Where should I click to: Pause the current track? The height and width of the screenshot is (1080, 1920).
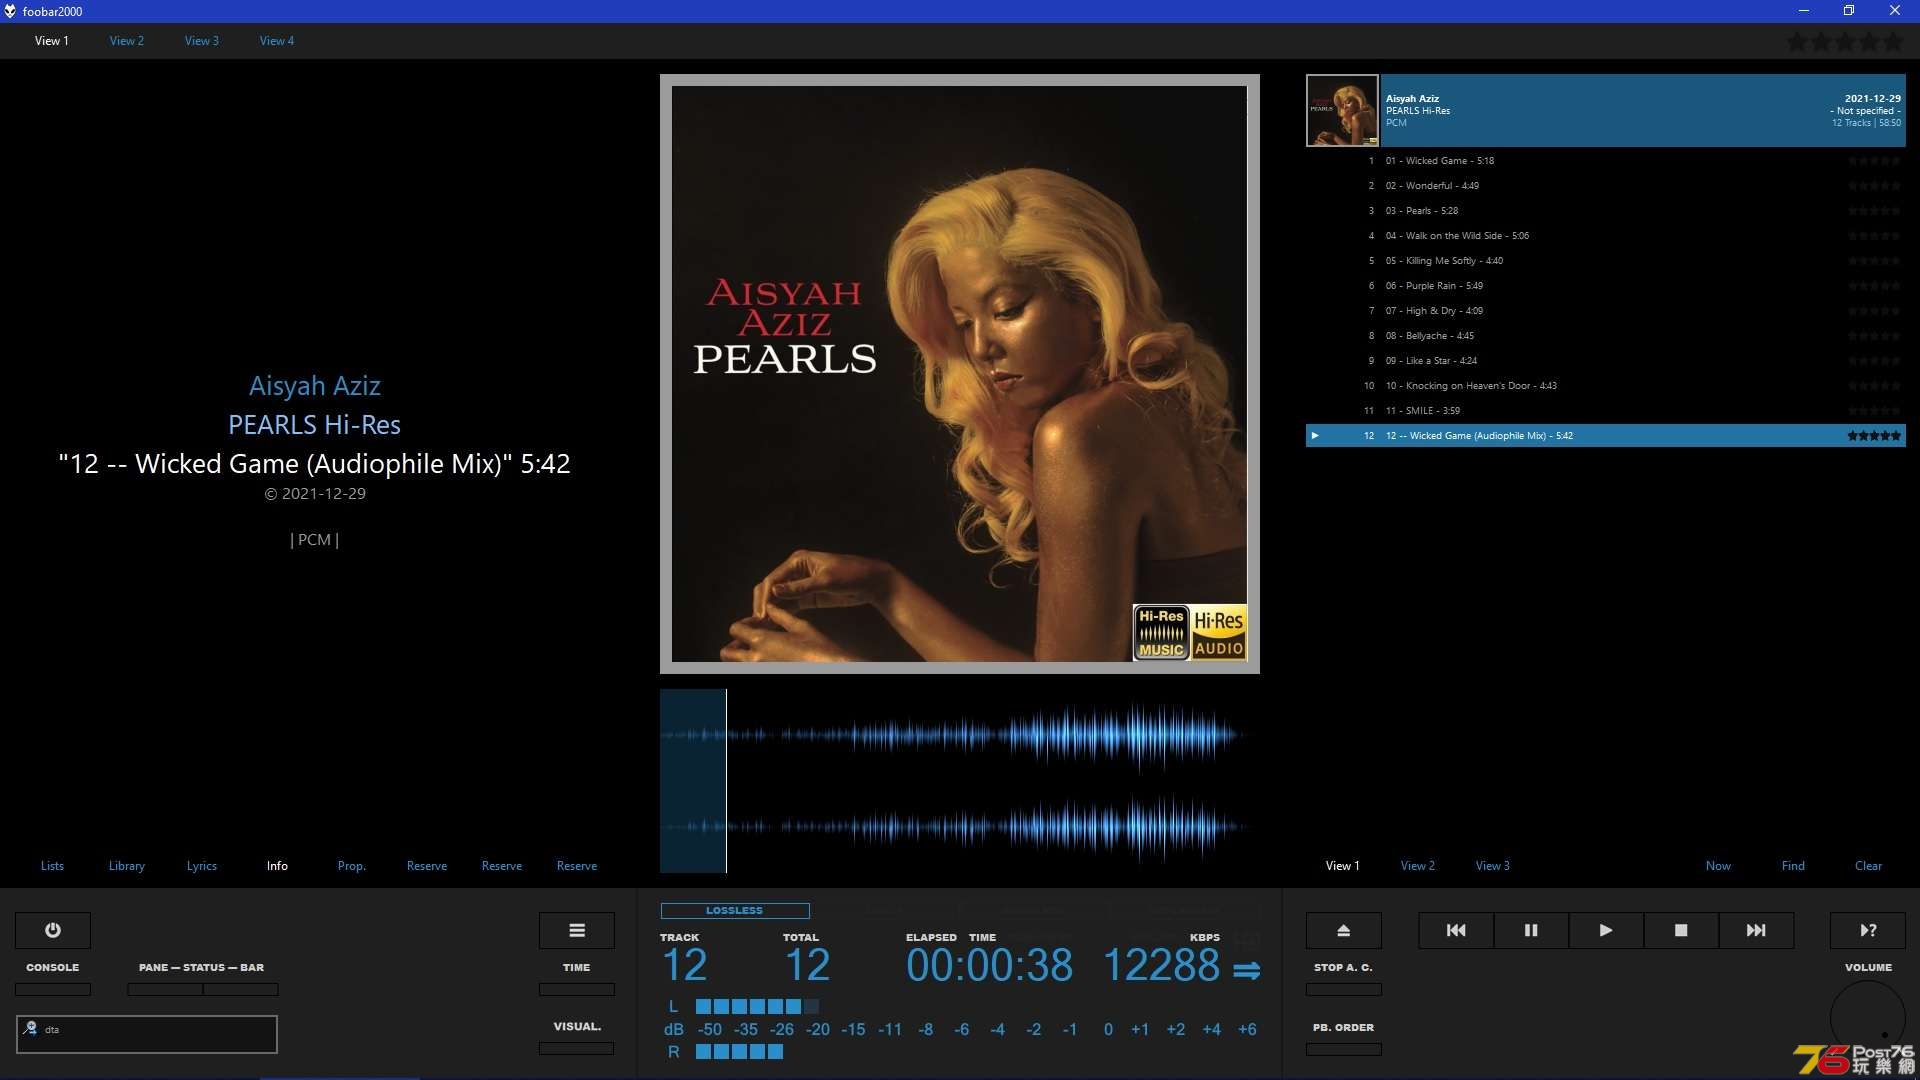click(1531, 930)
